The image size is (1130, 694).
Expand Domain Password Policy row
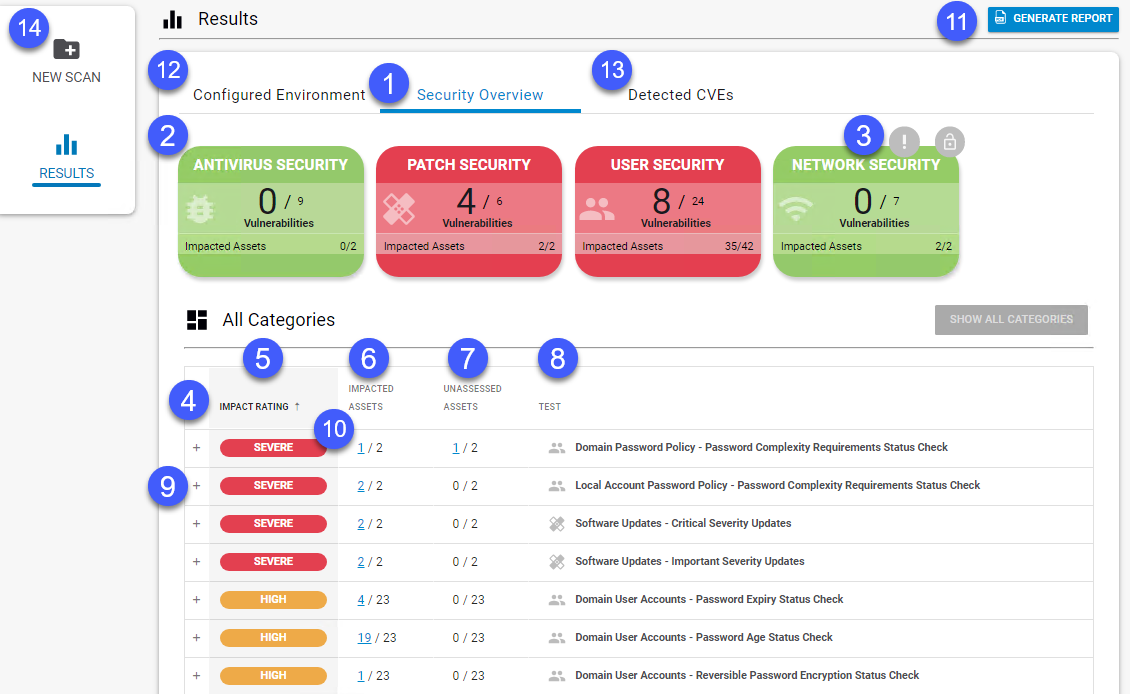coord(196,448)
